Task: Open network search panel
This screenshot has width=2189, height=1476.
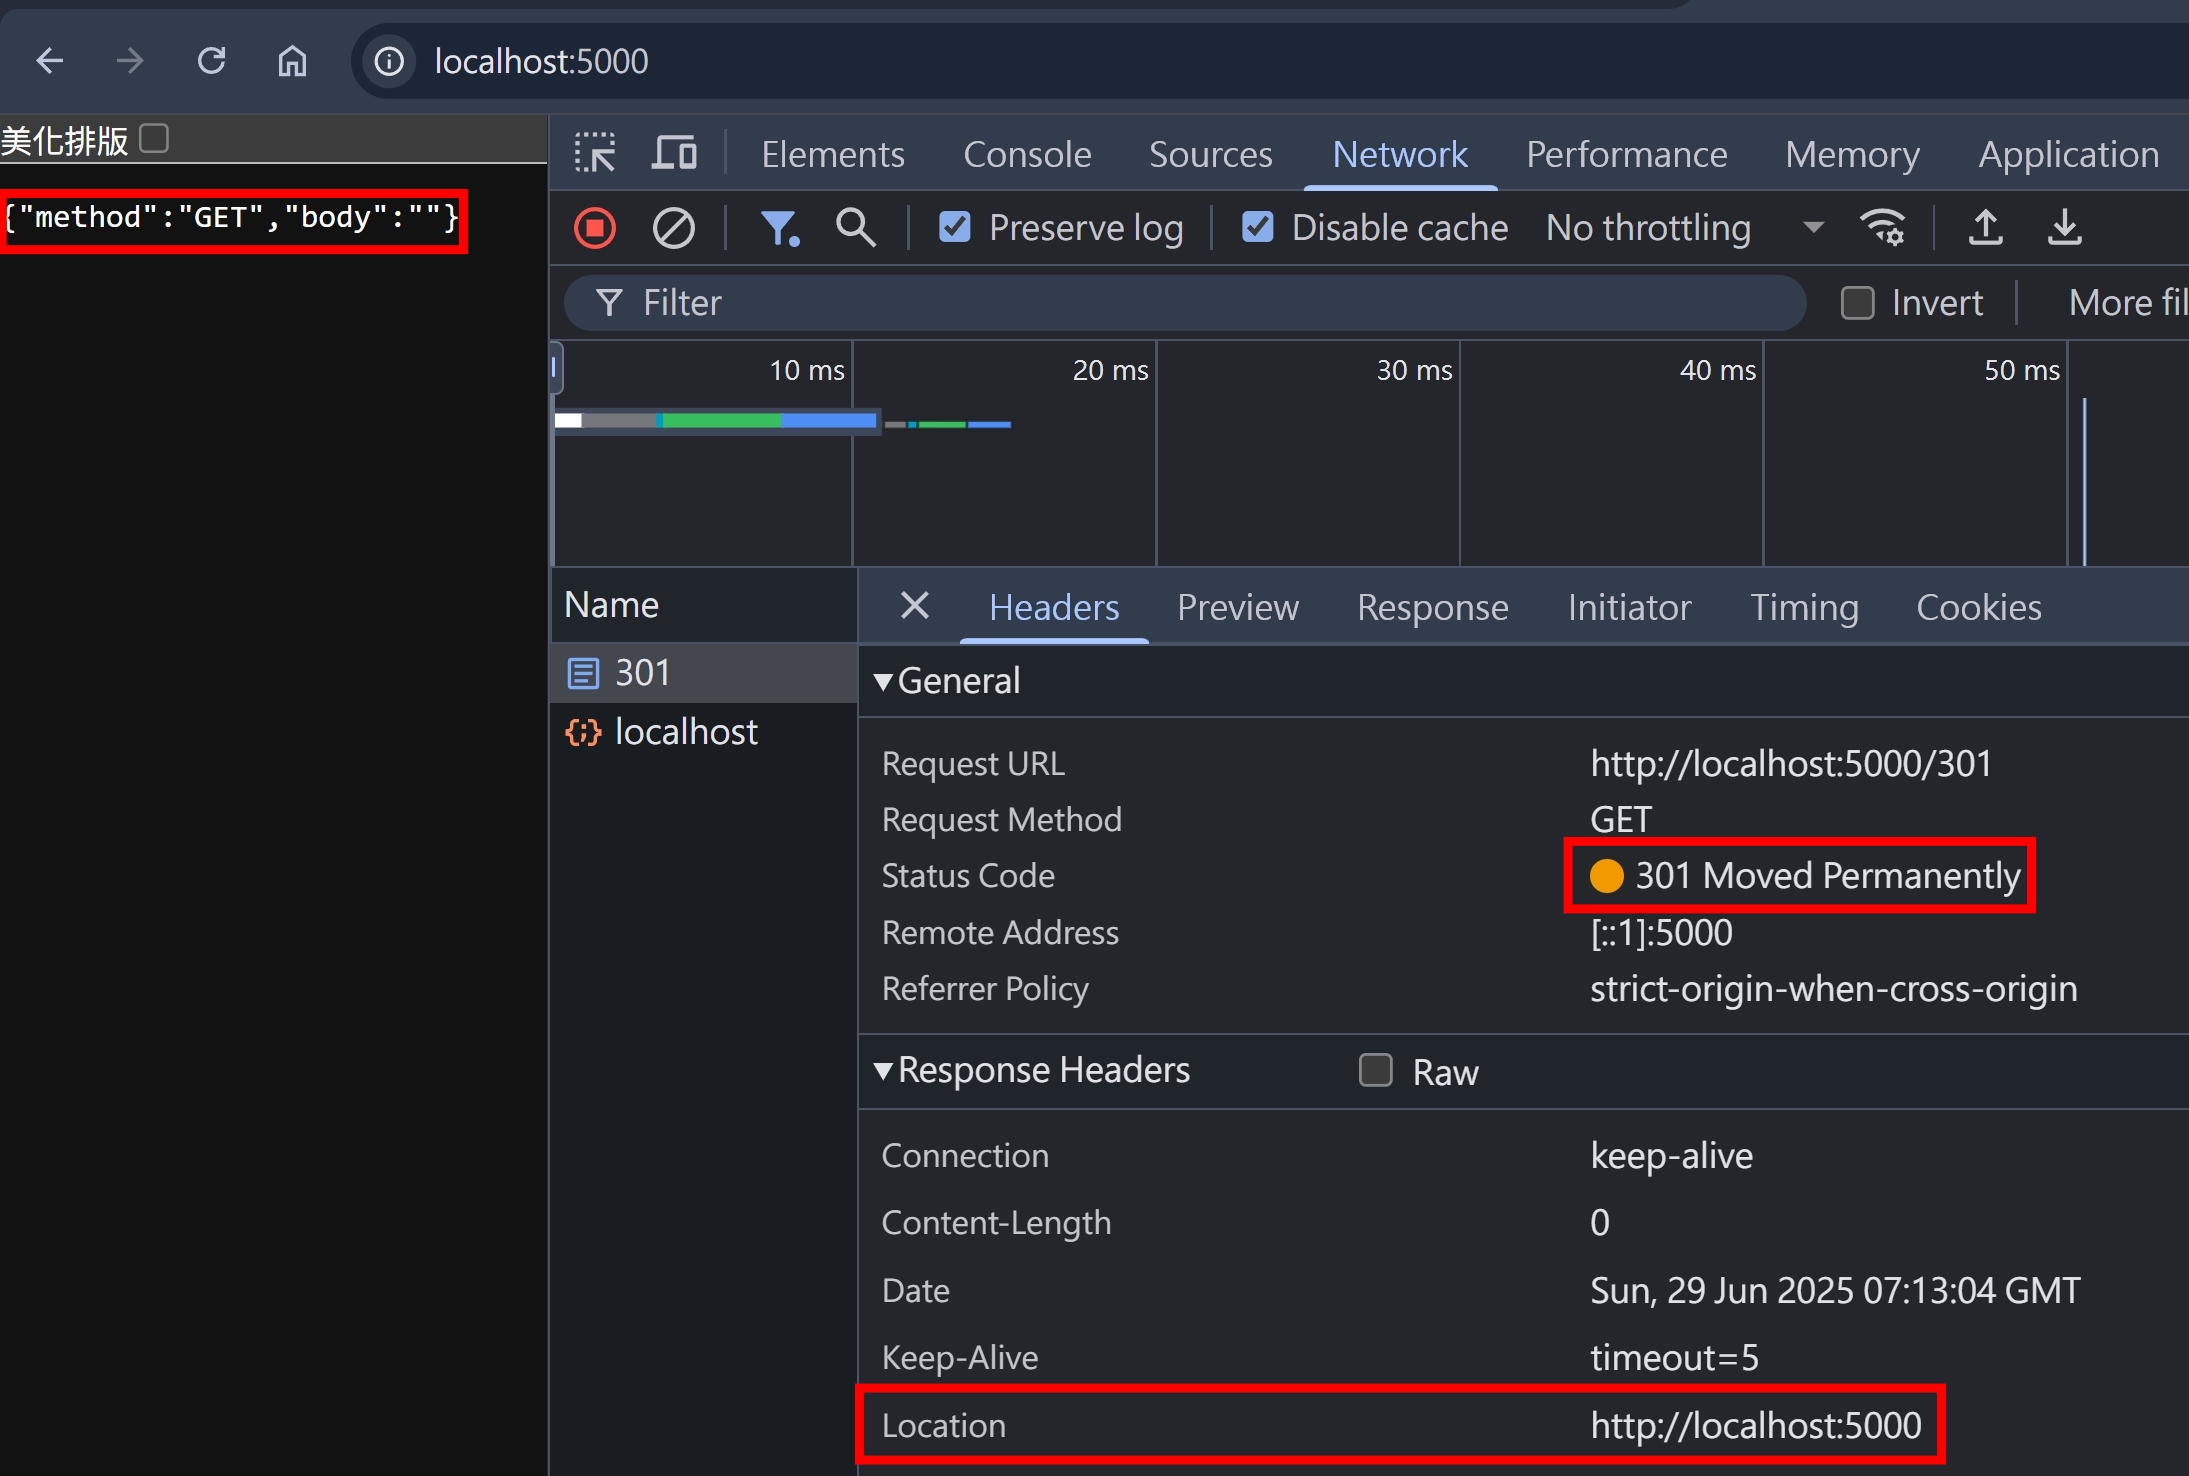Action: coord(856,228)
